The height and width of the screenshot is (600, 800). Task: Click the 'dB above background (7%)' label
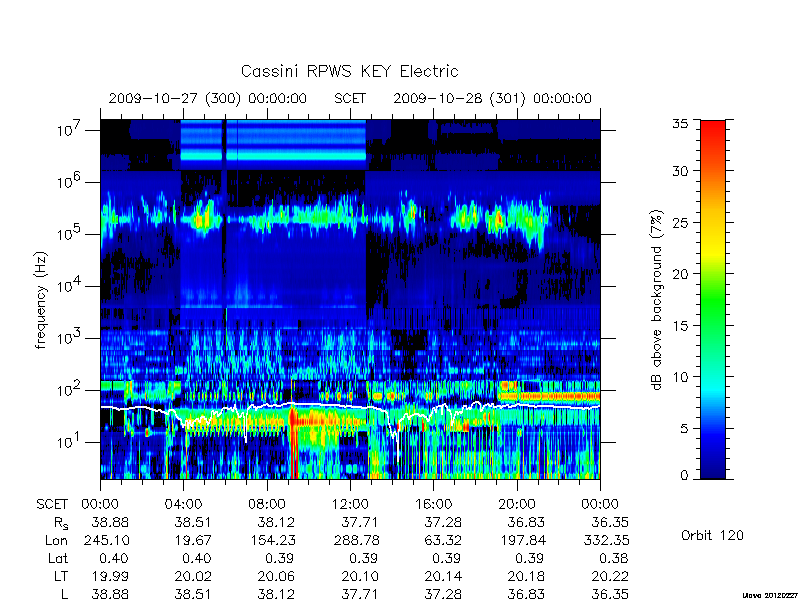657,300
